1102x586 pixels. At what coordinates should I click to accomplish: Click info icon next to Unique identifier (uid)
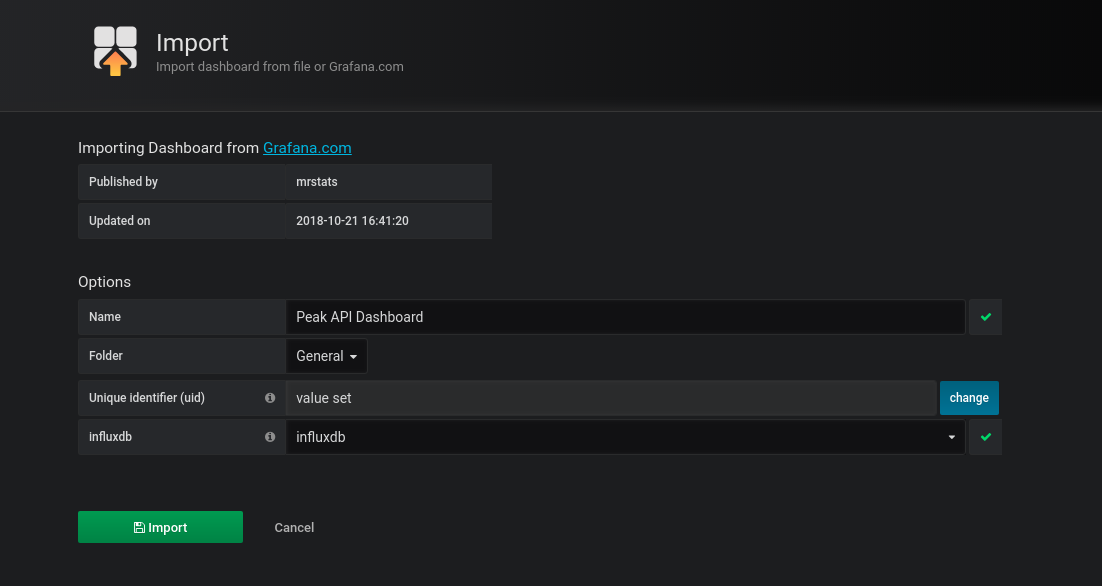270,398
